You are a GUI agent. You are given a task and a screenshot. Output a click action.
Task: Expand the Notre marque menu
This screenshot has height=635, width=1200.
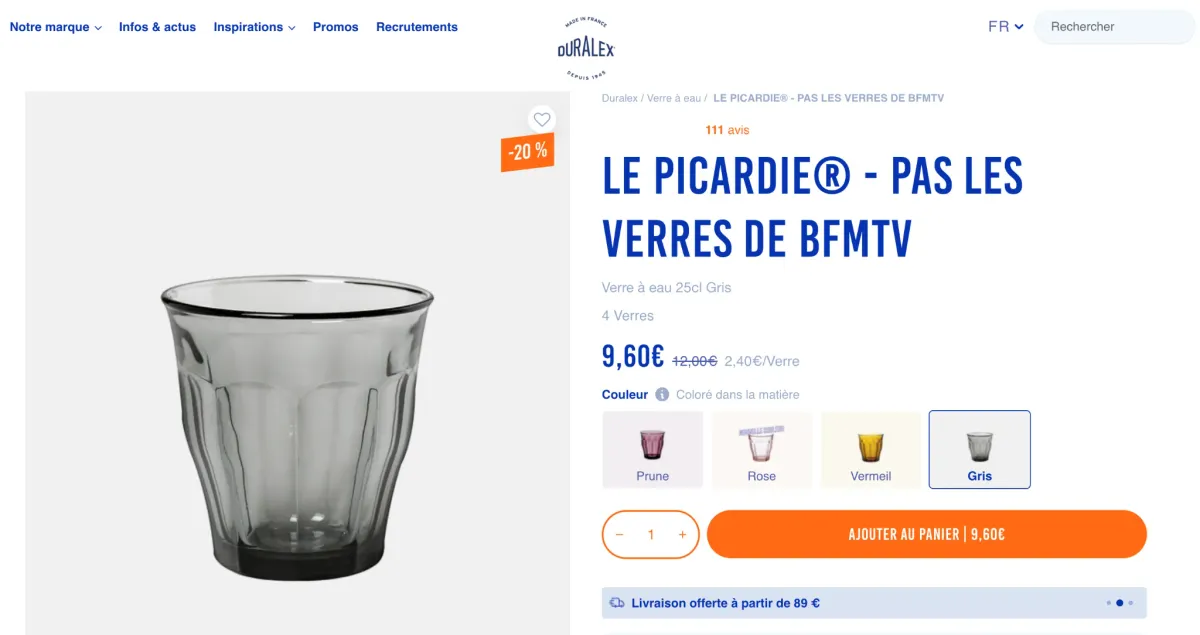pos(56,27)
